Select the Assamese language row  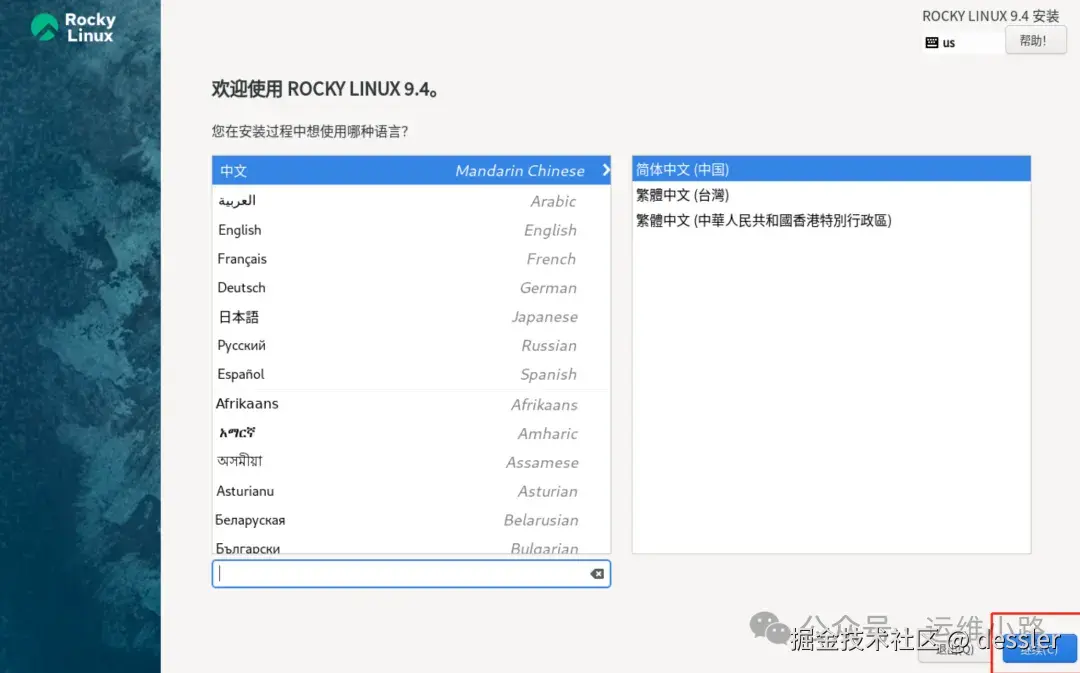point(411,462)
